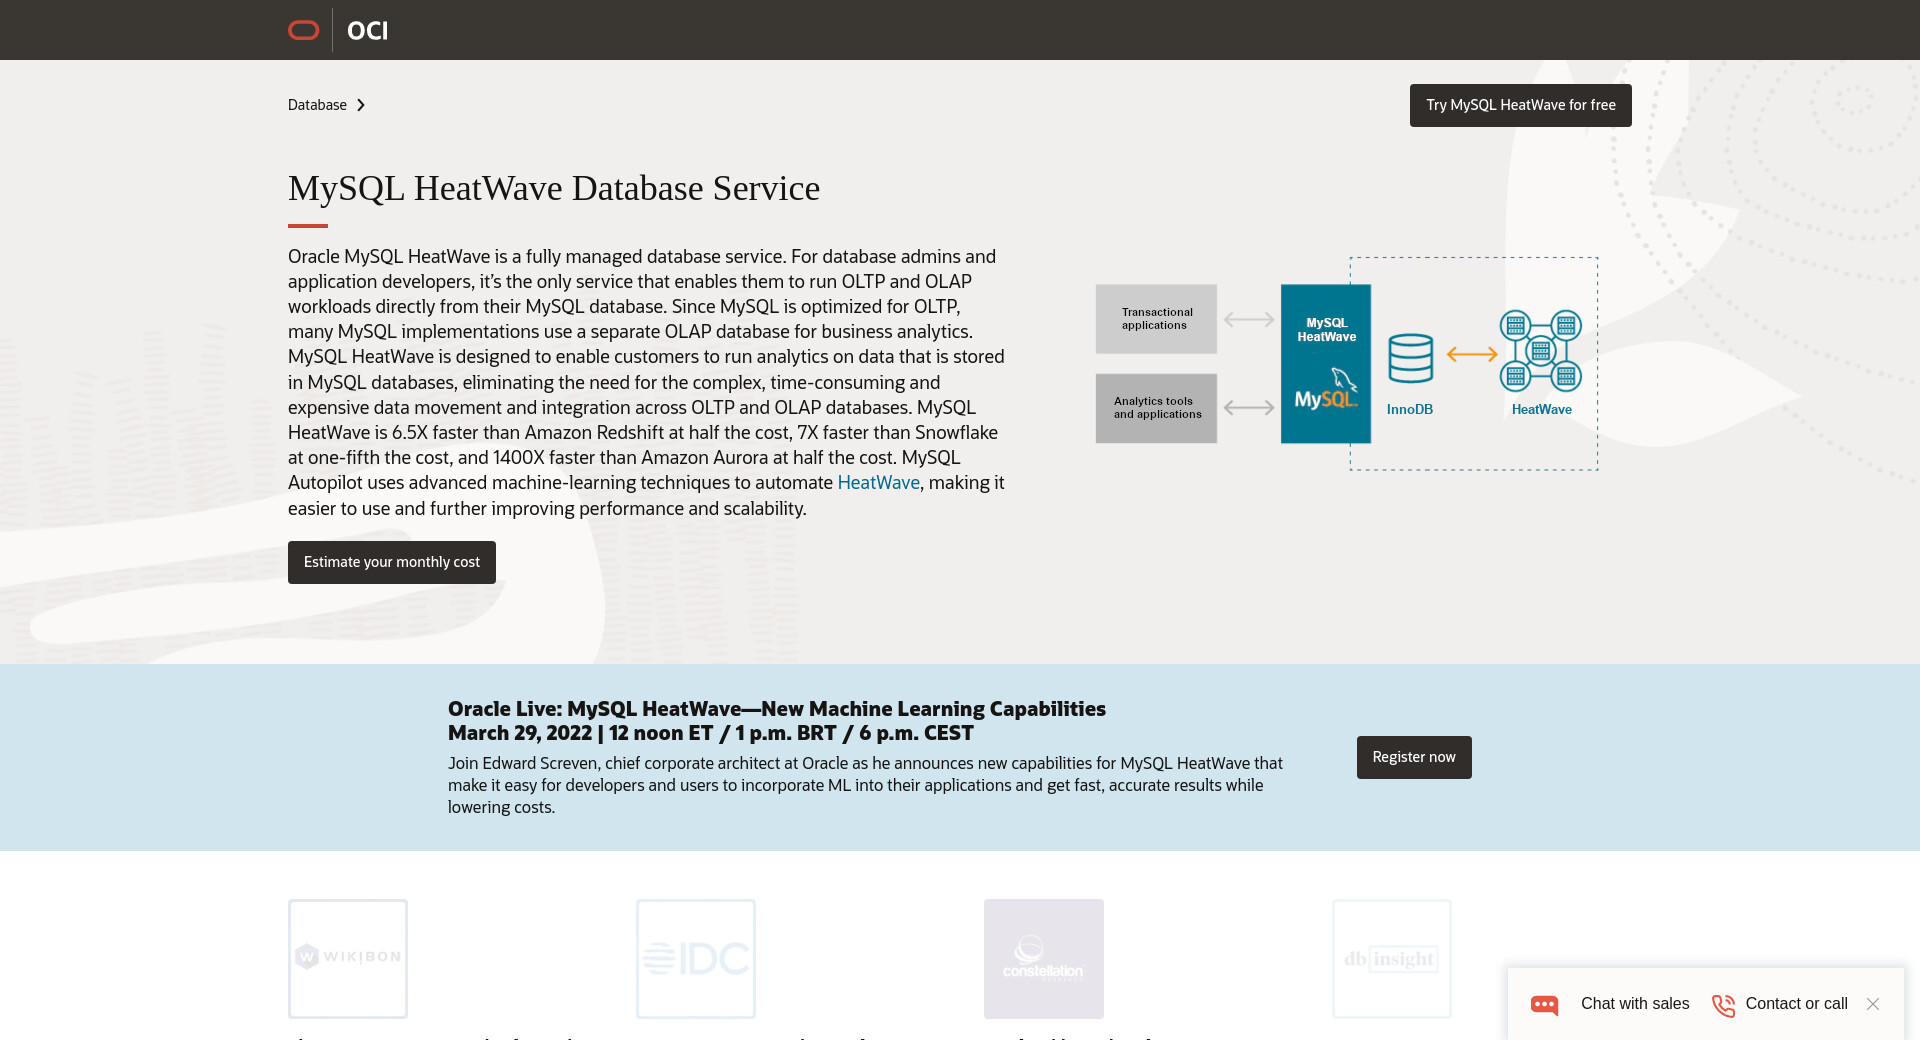This screenshot has height=1040, width=1920.
Task: Click the InnoDB database cylinder icon
Action: tap(1410, 358)
